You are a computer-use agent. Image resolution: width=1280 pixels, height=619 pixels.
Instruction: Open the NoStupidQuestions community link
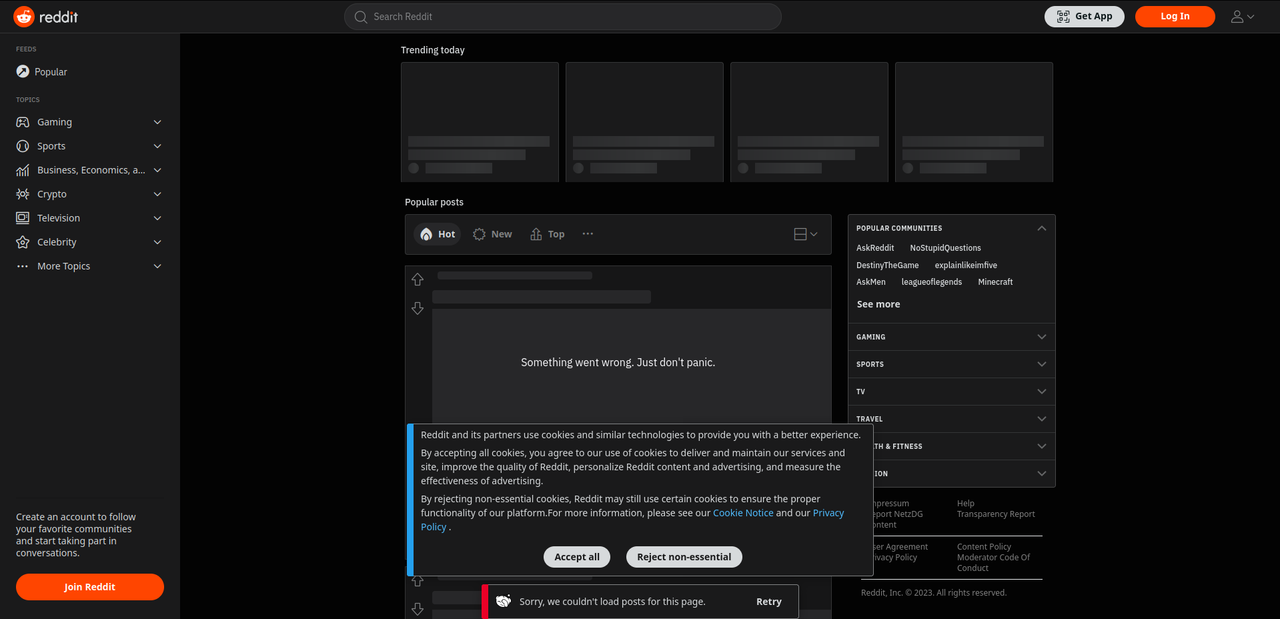(x=945, y=248)
